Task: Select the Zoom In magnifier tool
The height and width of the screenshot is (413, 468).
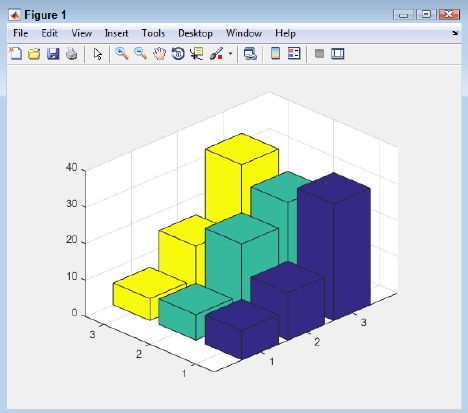Action: [122, 53]
